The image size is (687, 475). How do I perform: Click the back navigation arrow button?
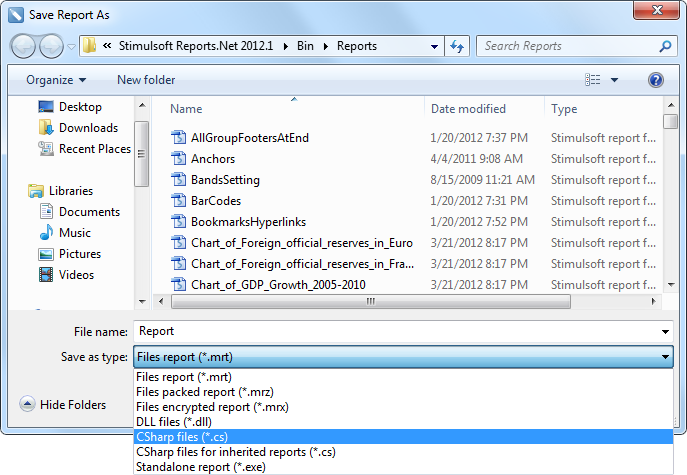(x=24, y=46)
